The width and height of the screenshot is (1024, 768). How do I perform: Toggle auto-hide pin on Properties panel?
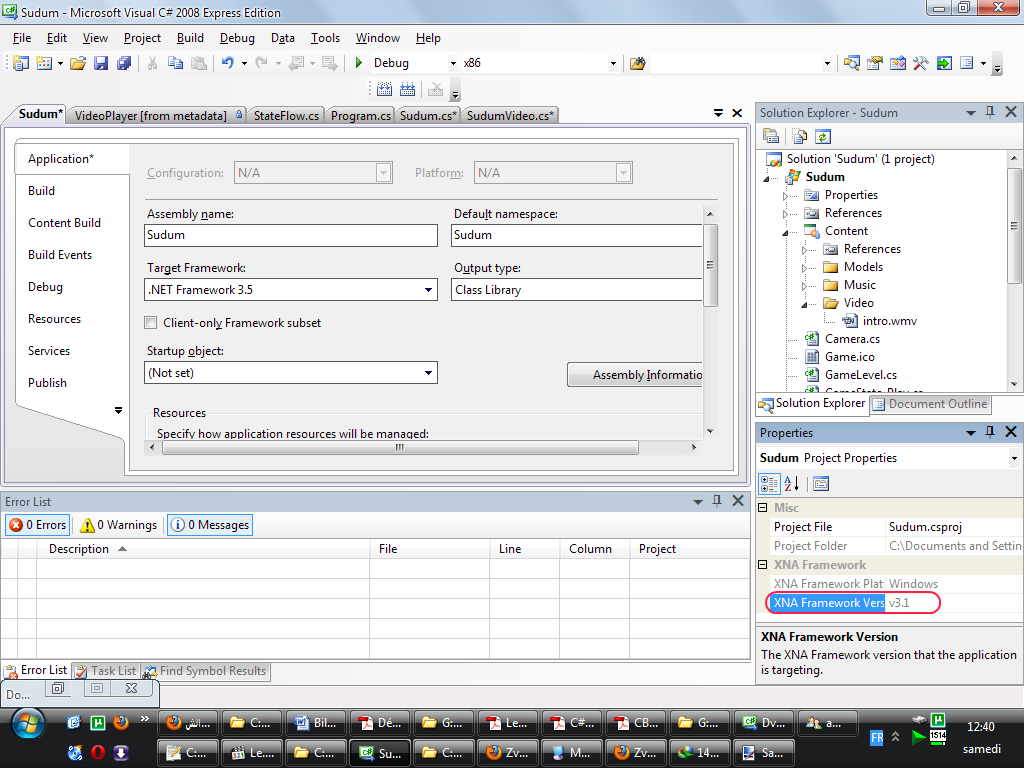(990, 432)
